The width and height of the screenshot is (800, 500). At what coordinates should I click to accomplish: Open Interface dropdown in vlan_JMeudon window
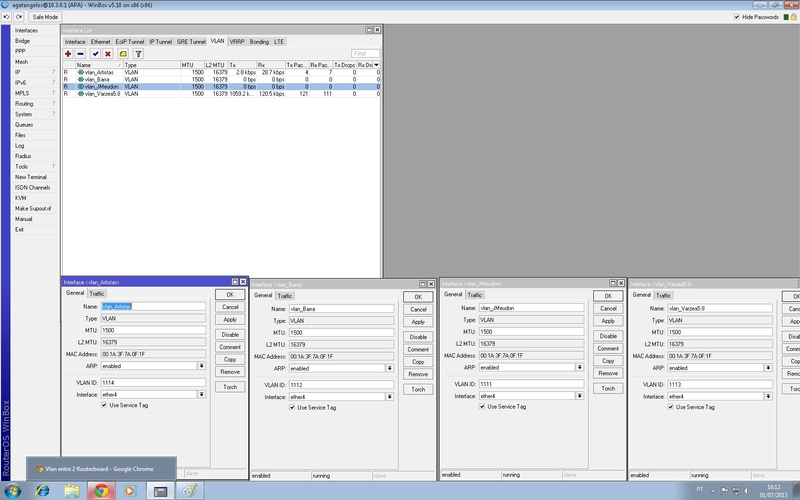pos(580,396)
